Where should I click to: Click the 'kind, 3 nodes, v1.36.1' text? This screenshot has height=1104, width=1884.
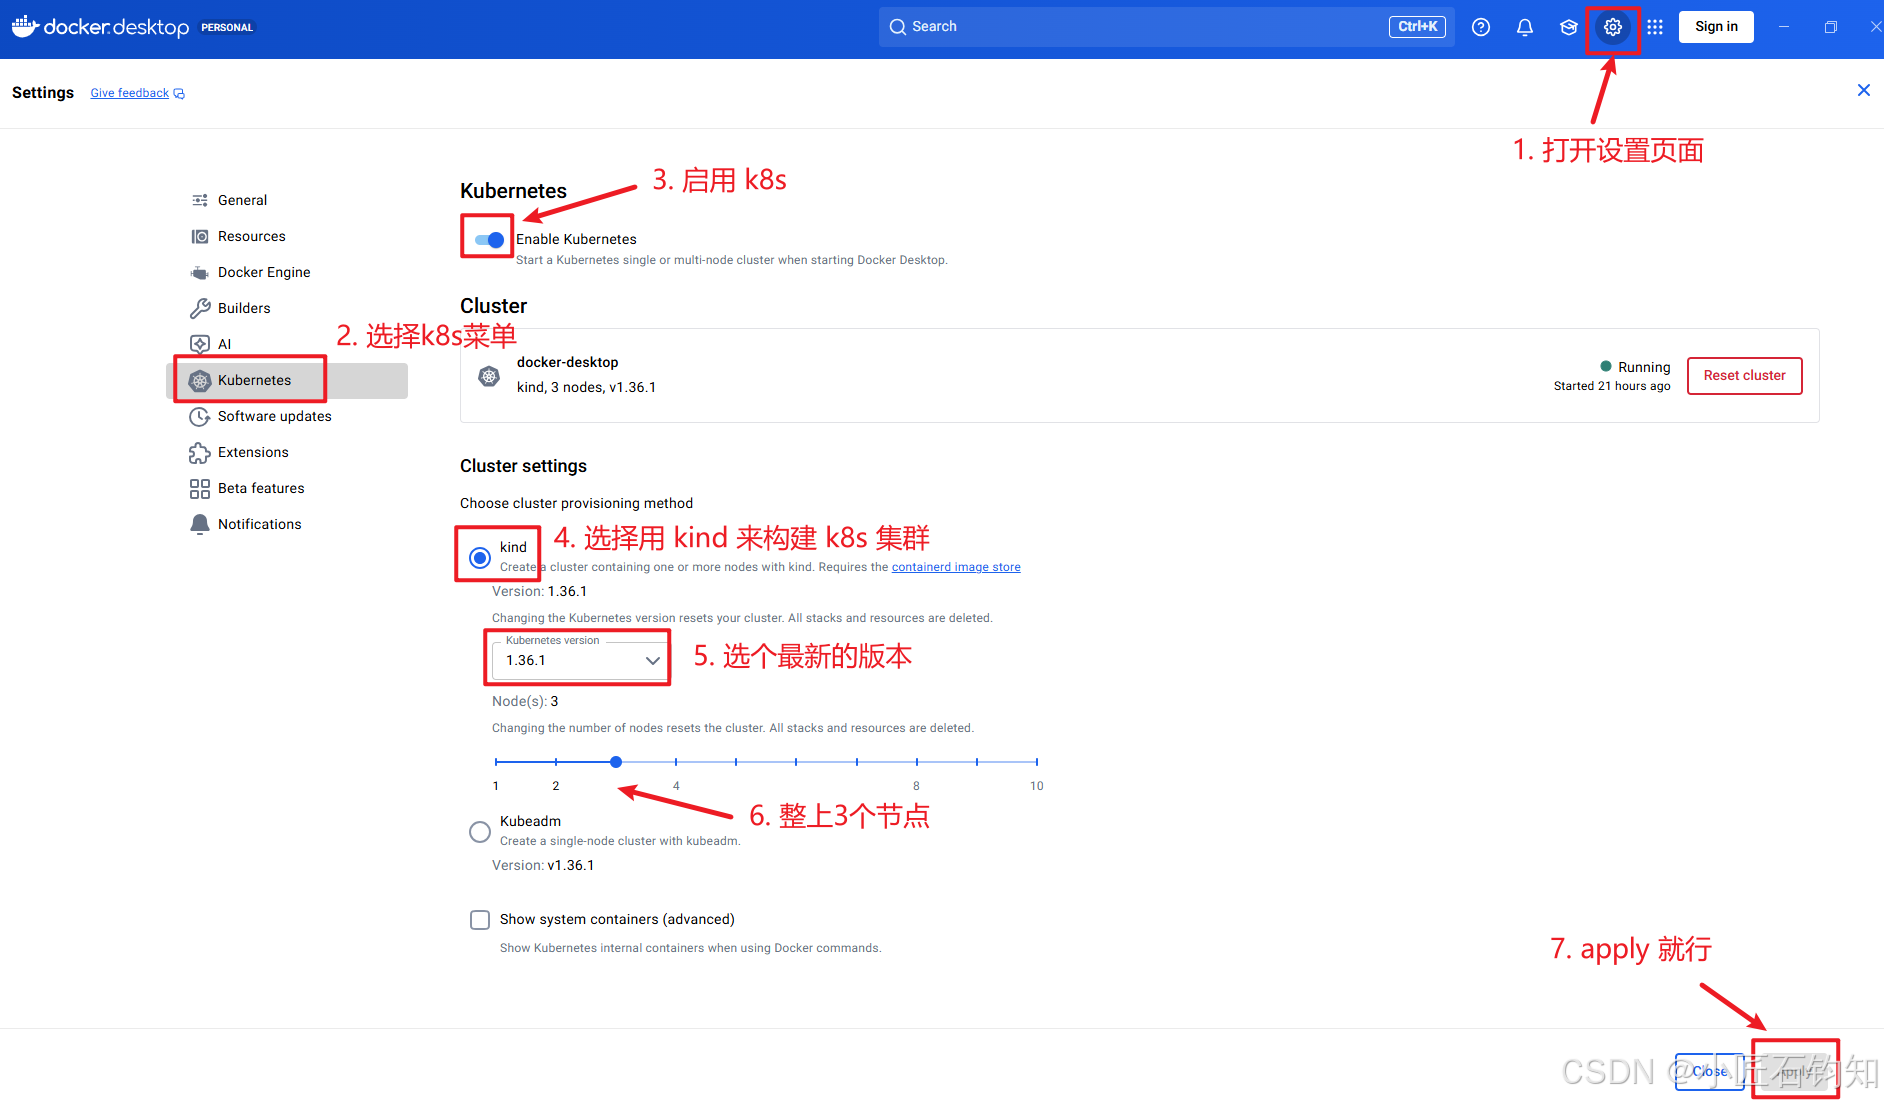click(586, 387)
